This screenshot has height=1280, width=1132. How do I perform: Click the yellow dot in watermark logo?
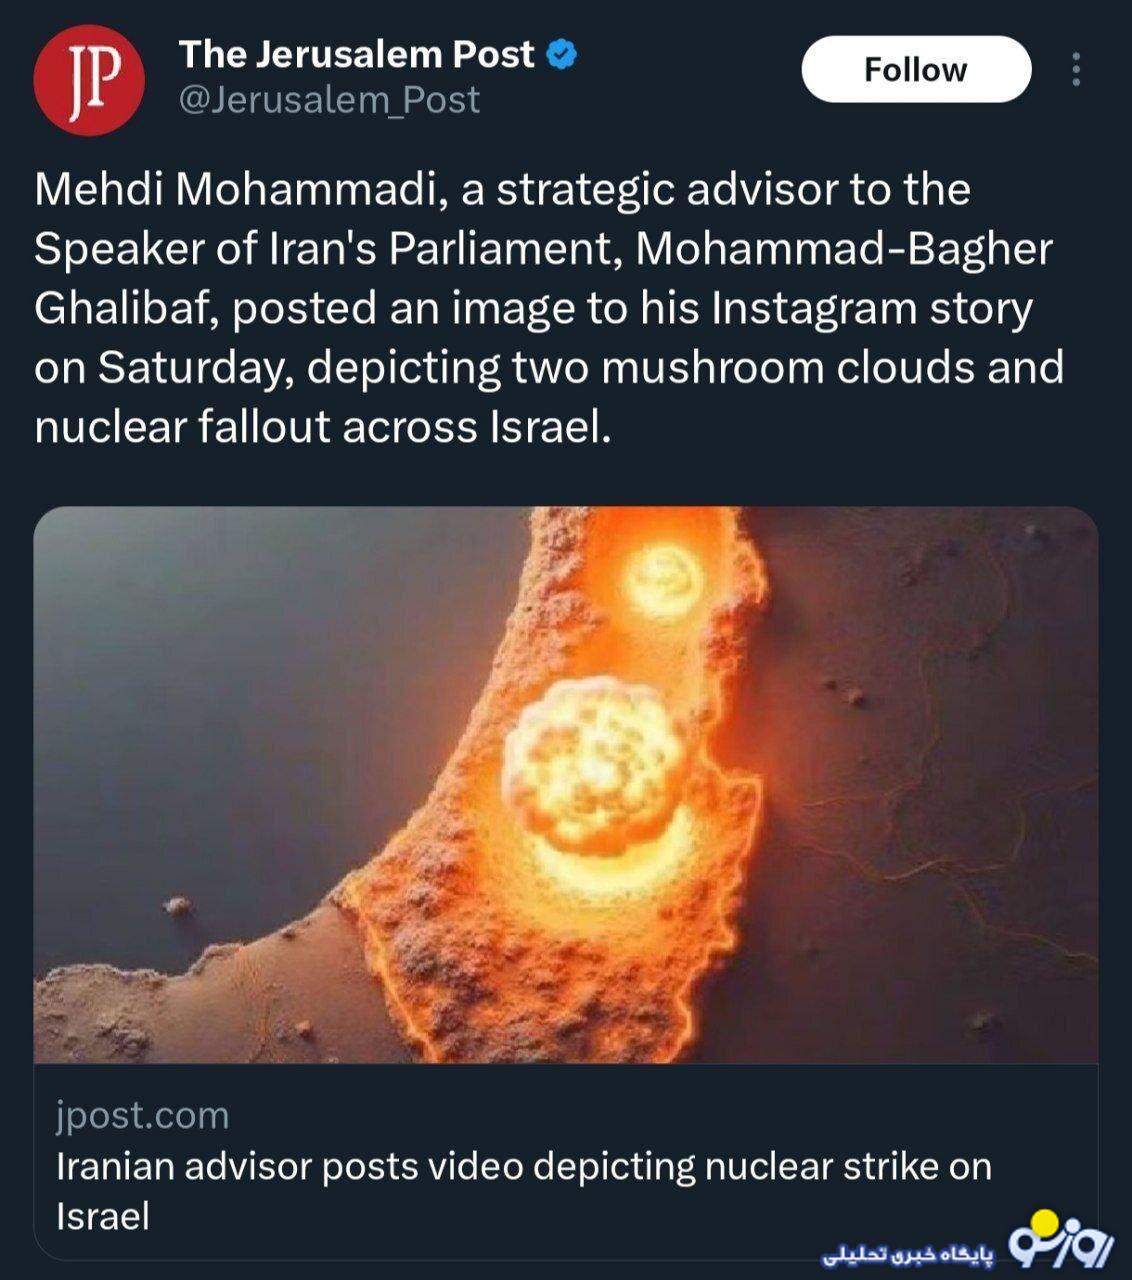pyautogui.click(x=1043, y=1221)
